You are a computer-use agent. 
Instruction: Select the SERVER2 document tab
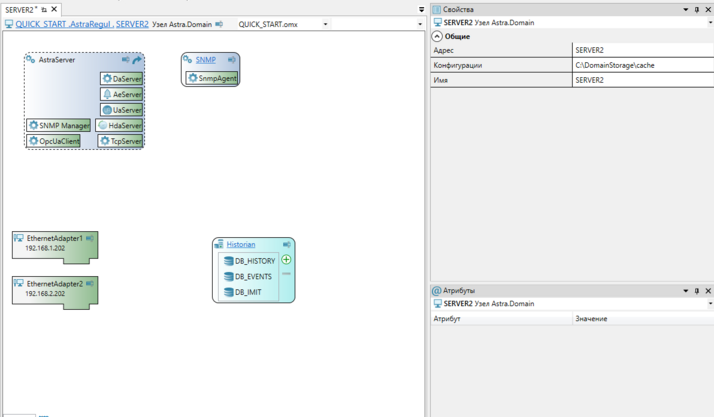click(x=20, y=9)
